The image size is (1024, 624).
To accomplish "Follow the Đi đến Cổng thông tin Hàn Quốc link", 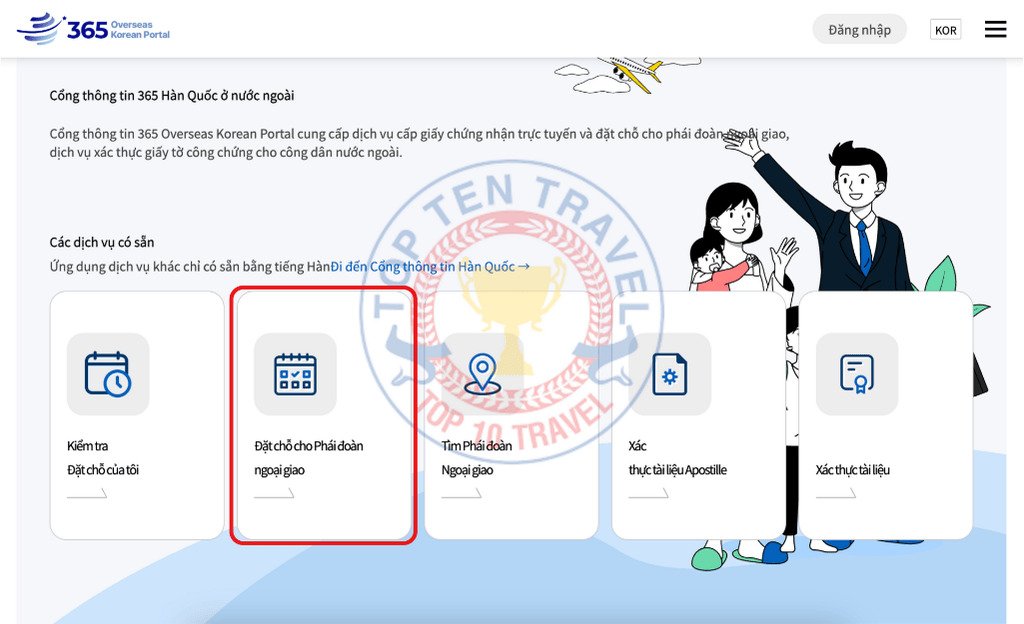I will (x=430, y=266).
